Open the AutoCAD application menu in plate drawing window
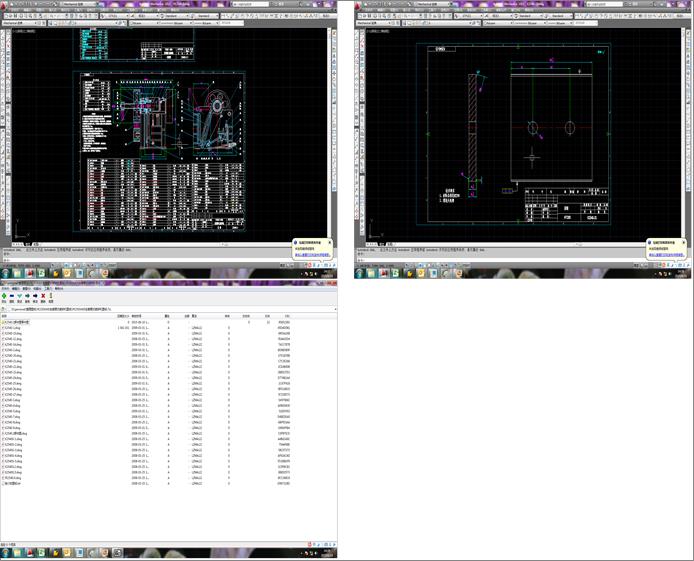 pos(359,6)
